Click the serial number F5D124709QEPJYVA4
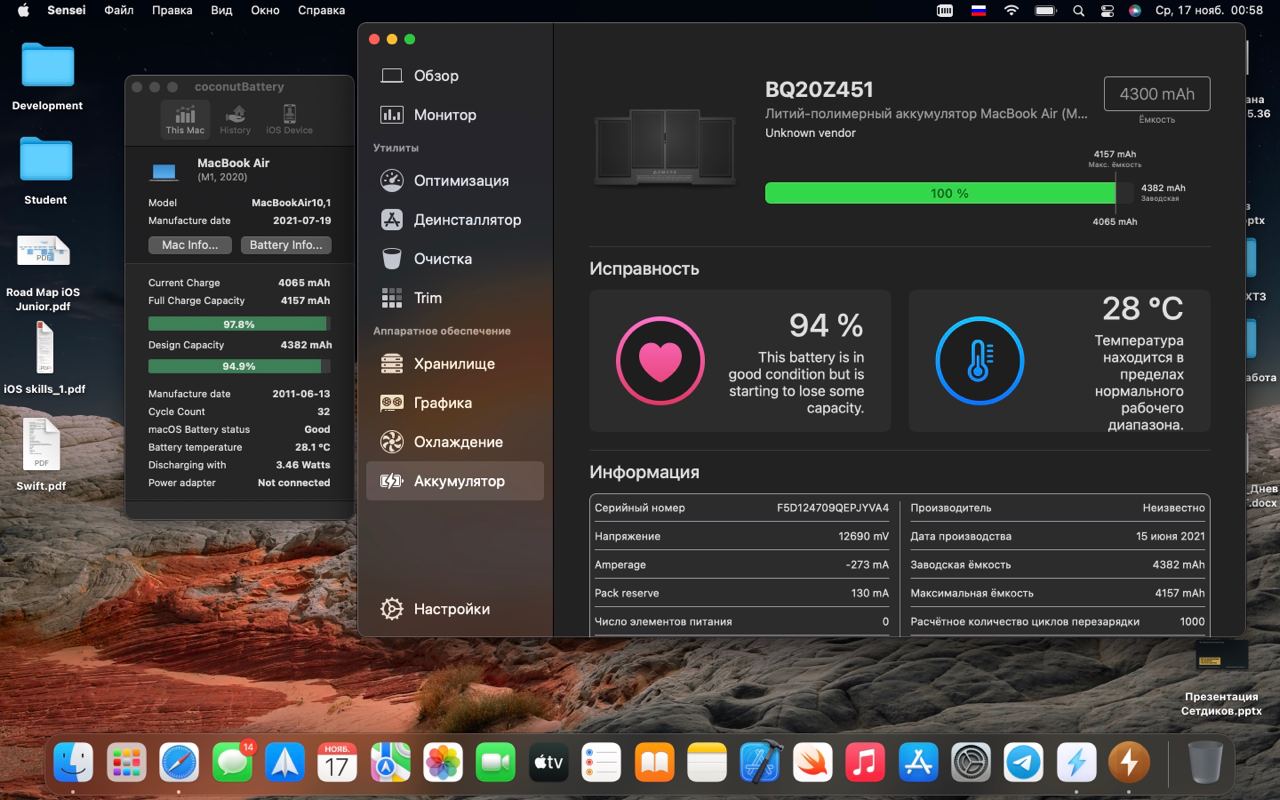This screenshot has width=1280, height=800. pos(833,508)
